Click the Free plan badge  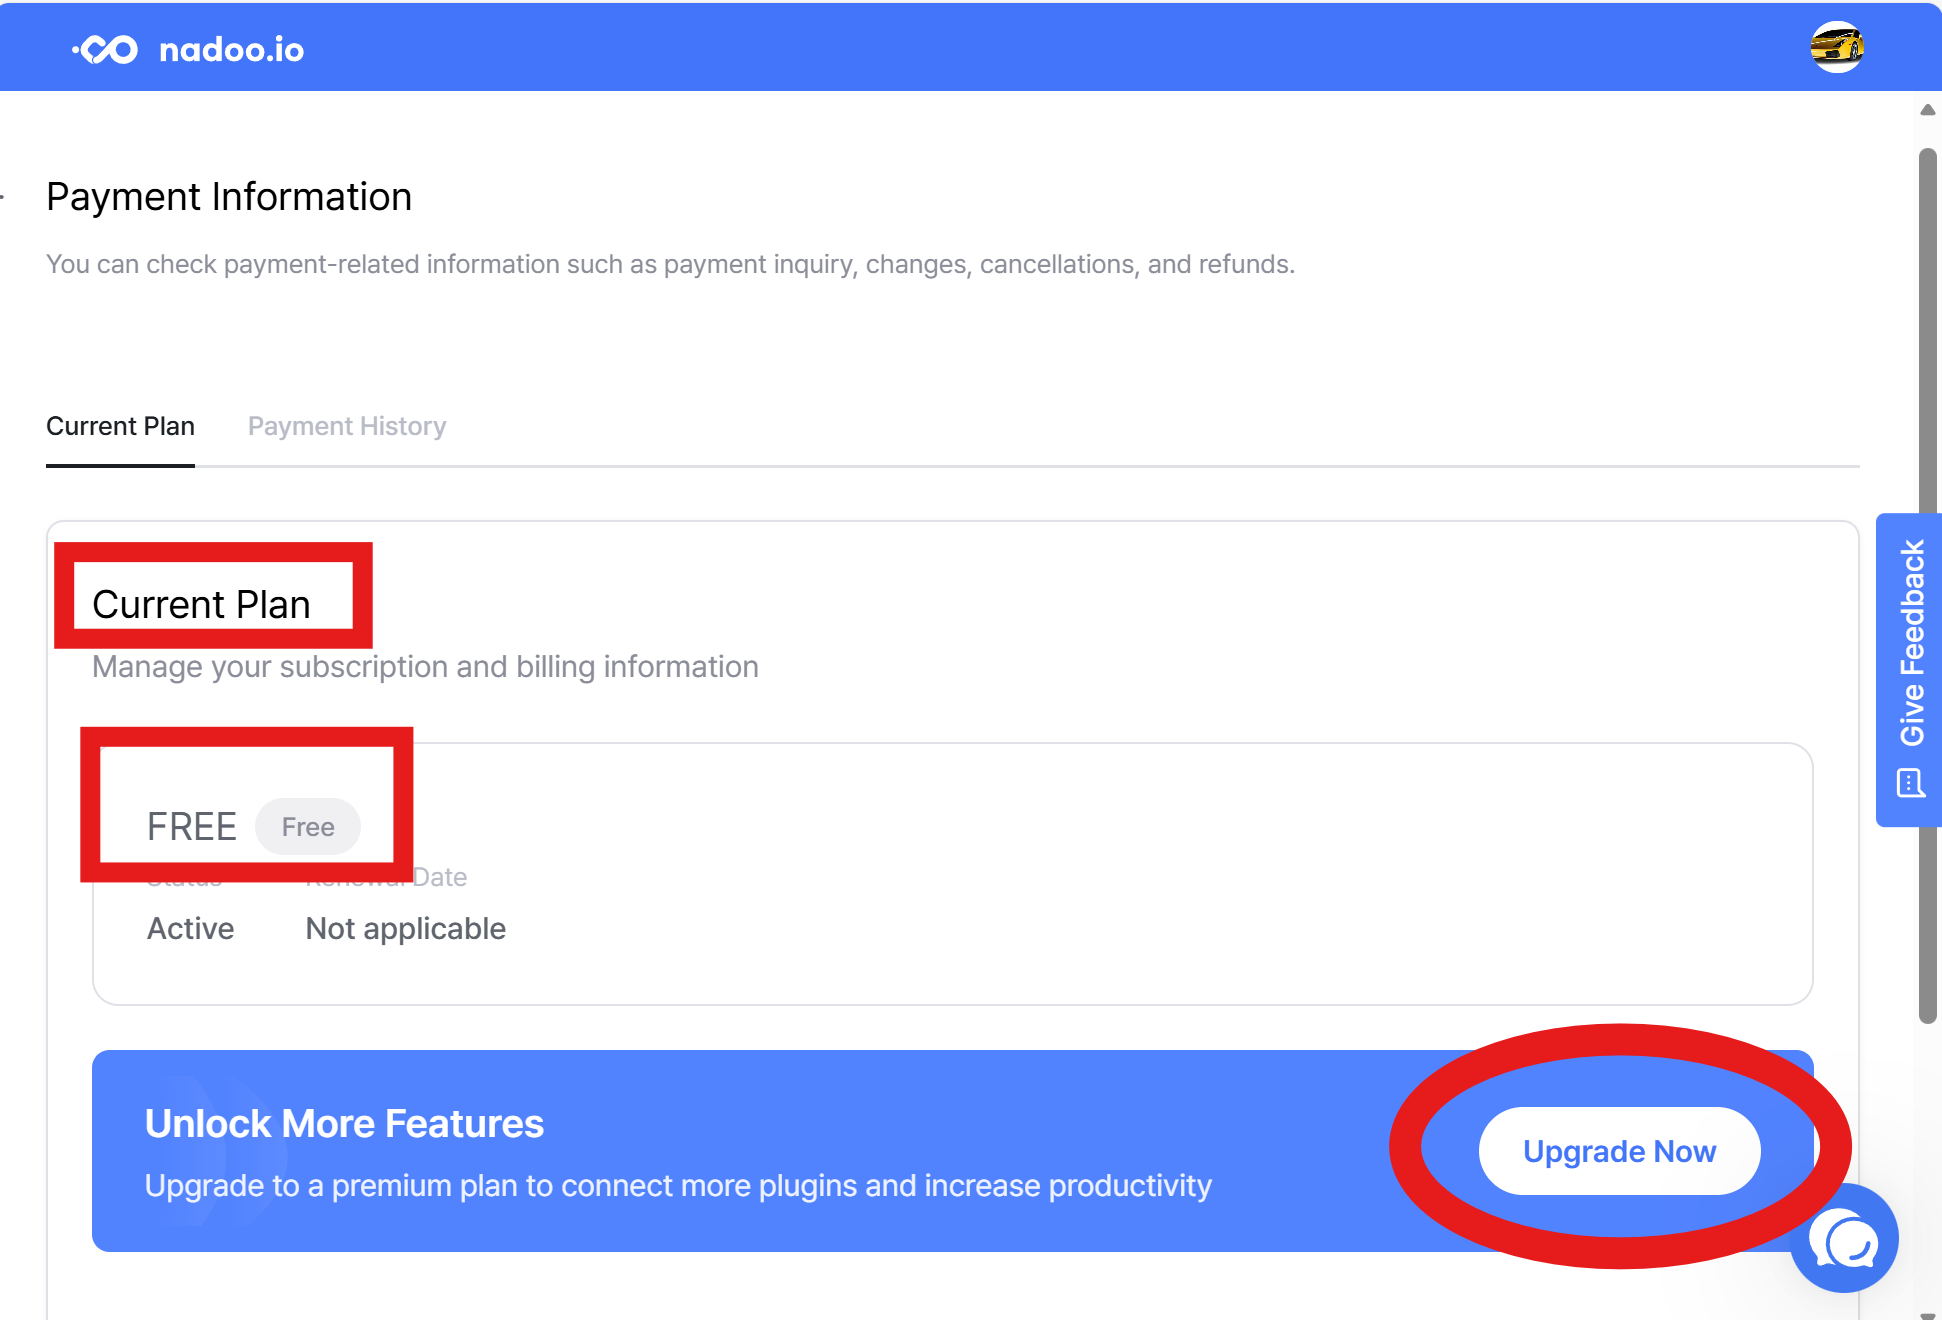308,827
